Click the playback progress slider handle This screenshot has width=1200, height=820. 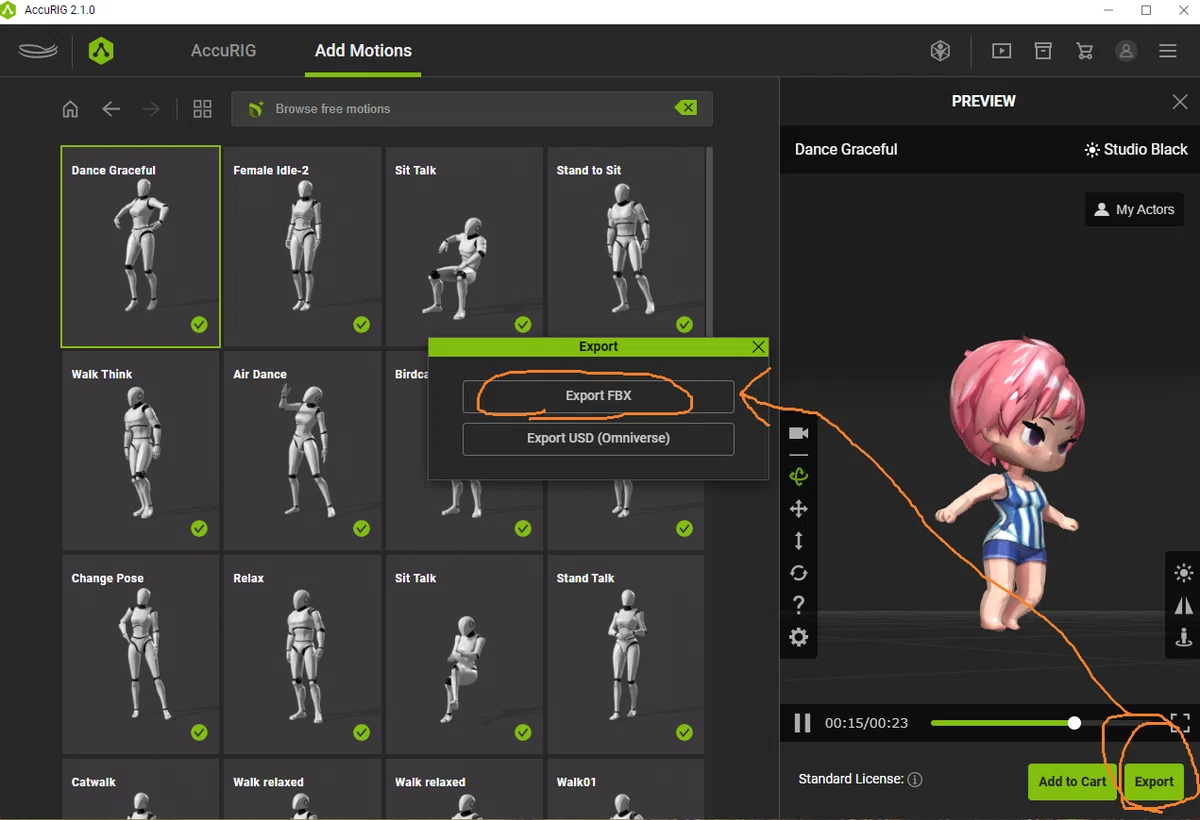coord(1074,722)
